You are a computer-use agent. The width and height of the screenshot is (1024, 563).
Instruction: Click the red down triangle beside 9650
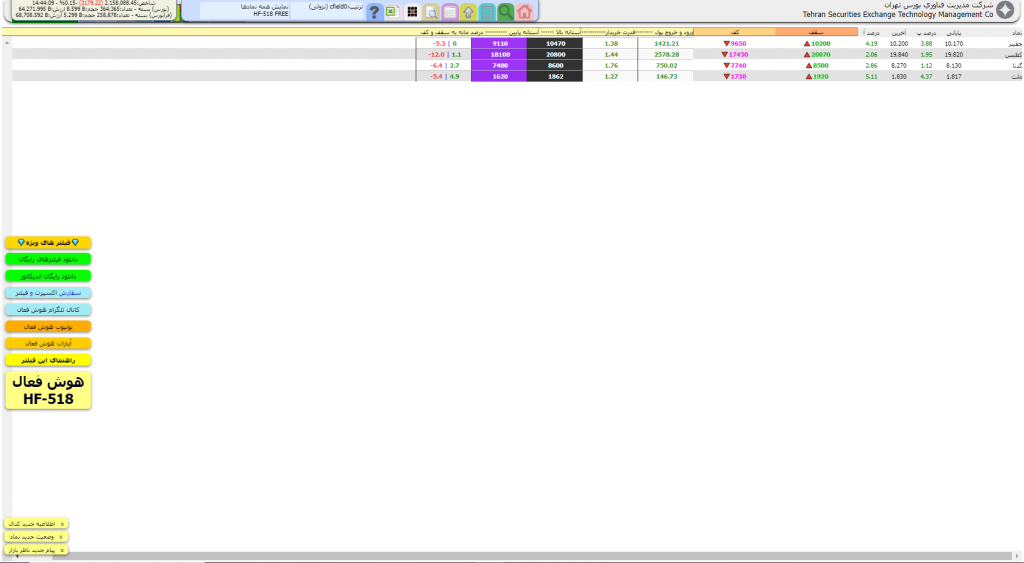click(x=726, y=44)
